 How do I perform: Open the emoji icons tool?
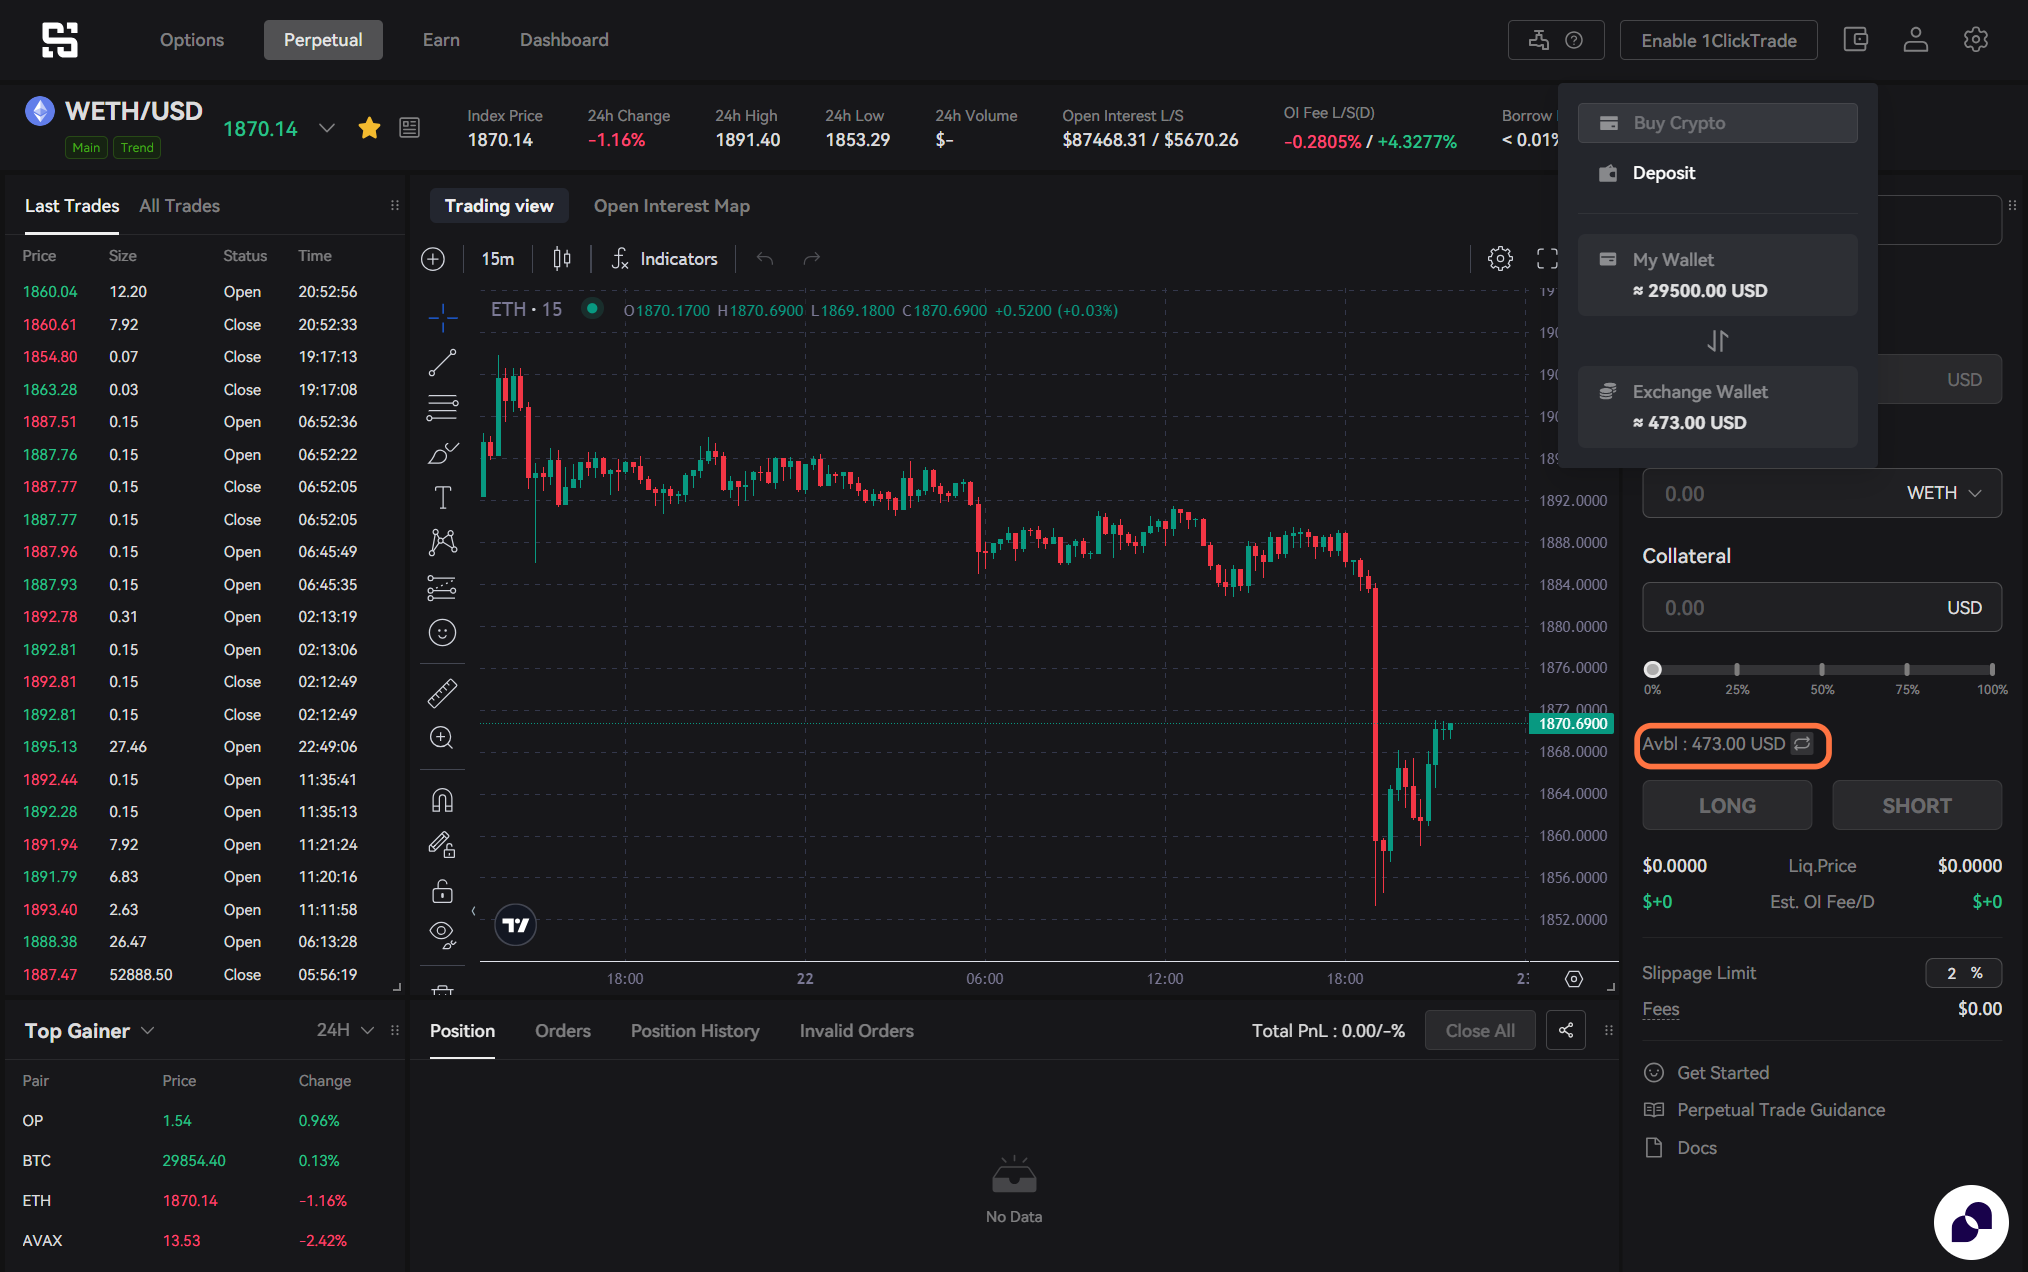click(x=442, y=632)
